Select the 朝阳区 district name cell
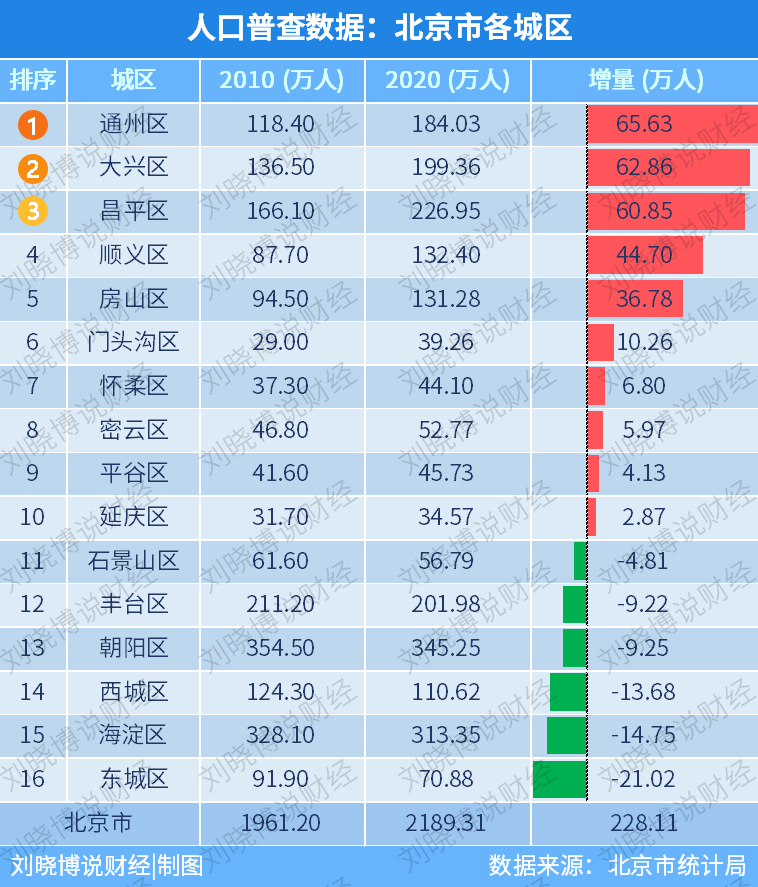This screenshot has width=758, height=887. [x=133, y=648]
